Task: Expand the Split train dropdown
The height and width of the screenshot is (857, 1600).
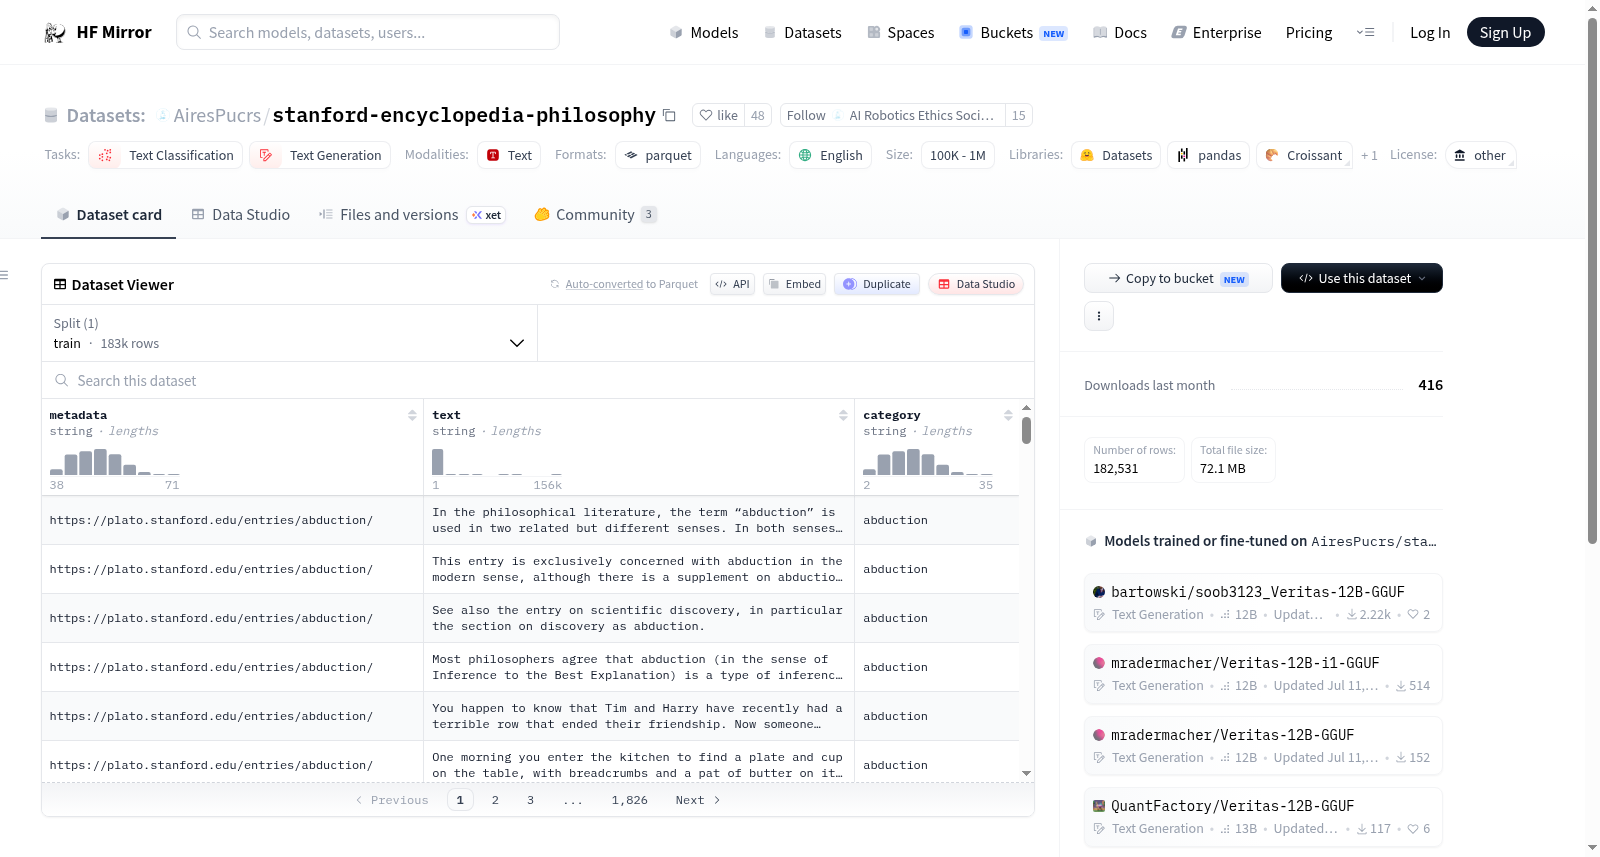Action: point(289,333)
